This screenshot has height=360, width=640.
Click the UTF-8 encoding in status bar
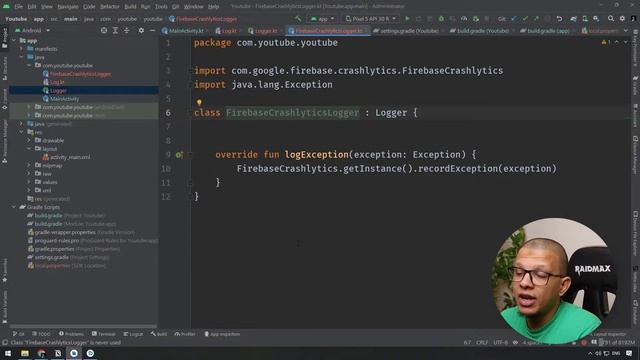(500, 342)
